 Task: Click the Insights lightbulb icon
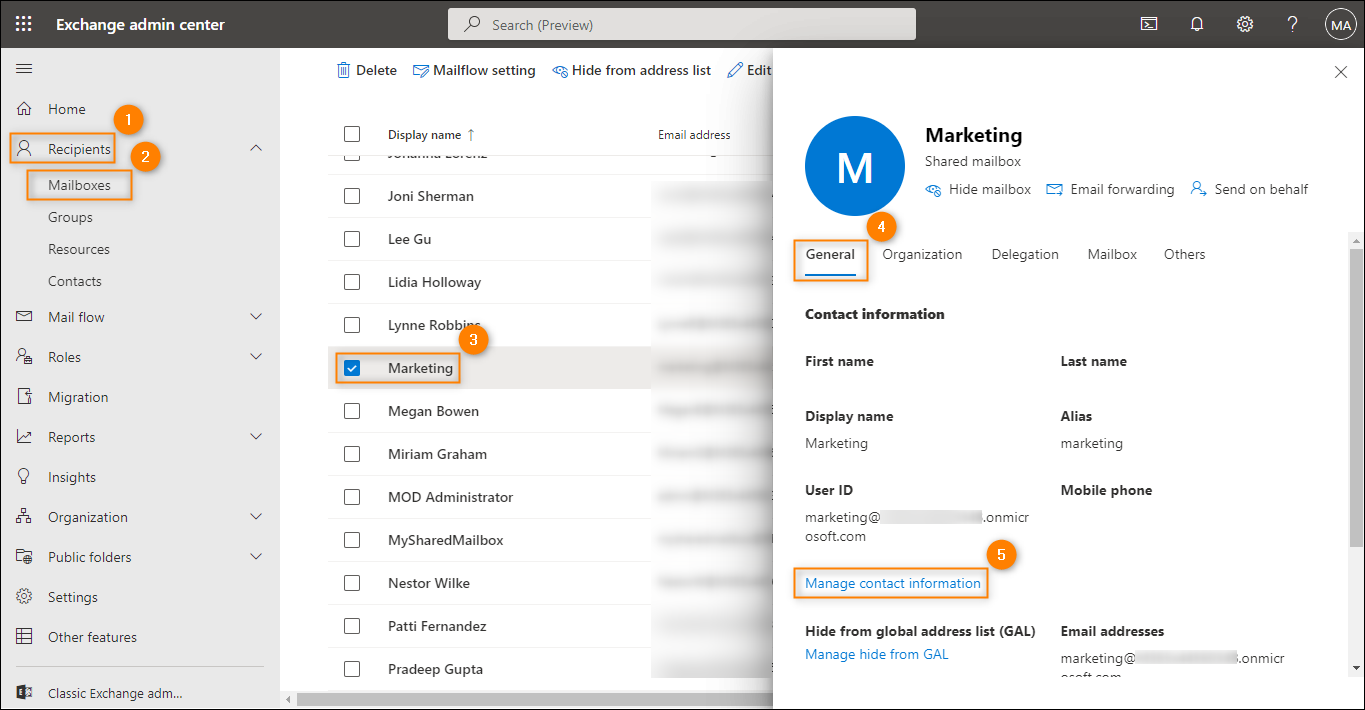tap(25, 477)
